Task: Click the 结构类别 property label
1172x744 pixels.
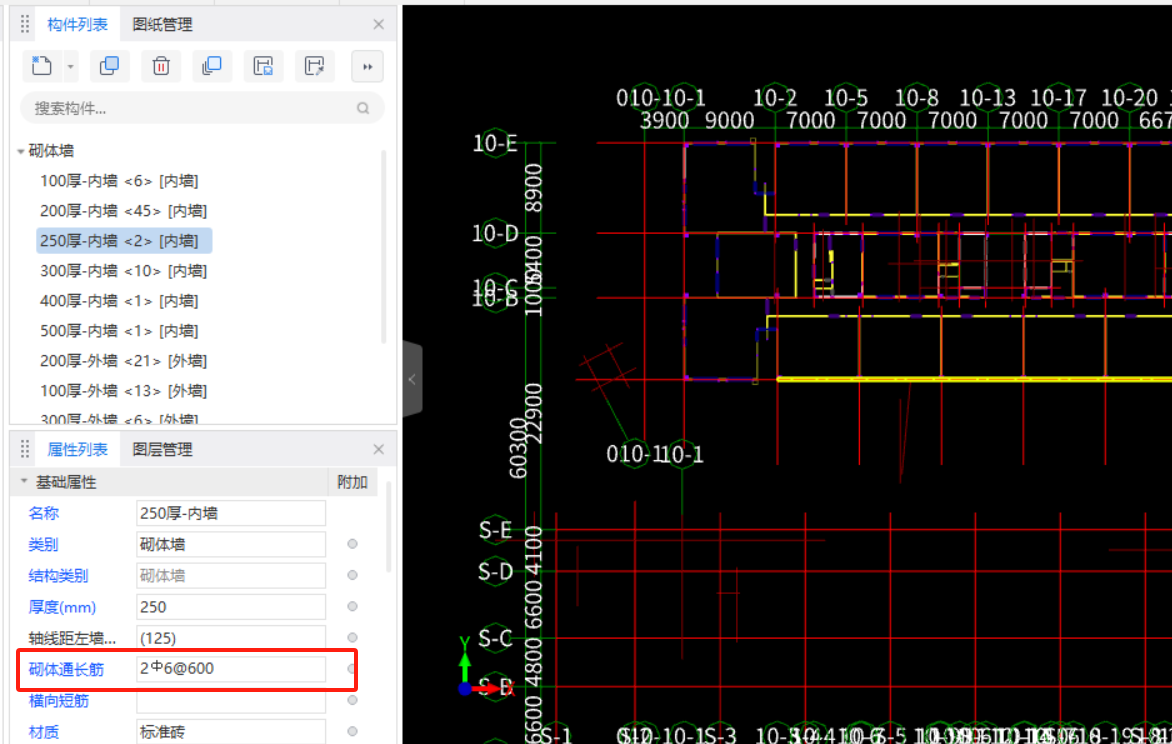Action: (58, 575)
